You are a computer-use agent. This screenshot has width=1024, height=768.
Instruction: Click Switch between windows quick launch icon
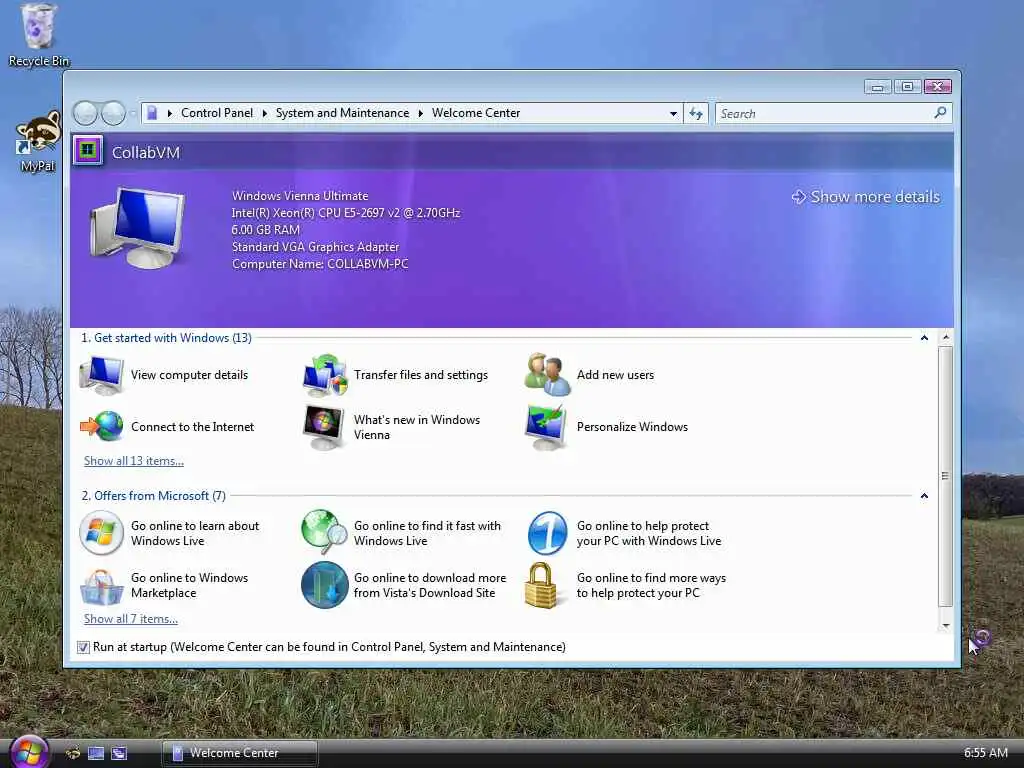(x=119, y=753)
